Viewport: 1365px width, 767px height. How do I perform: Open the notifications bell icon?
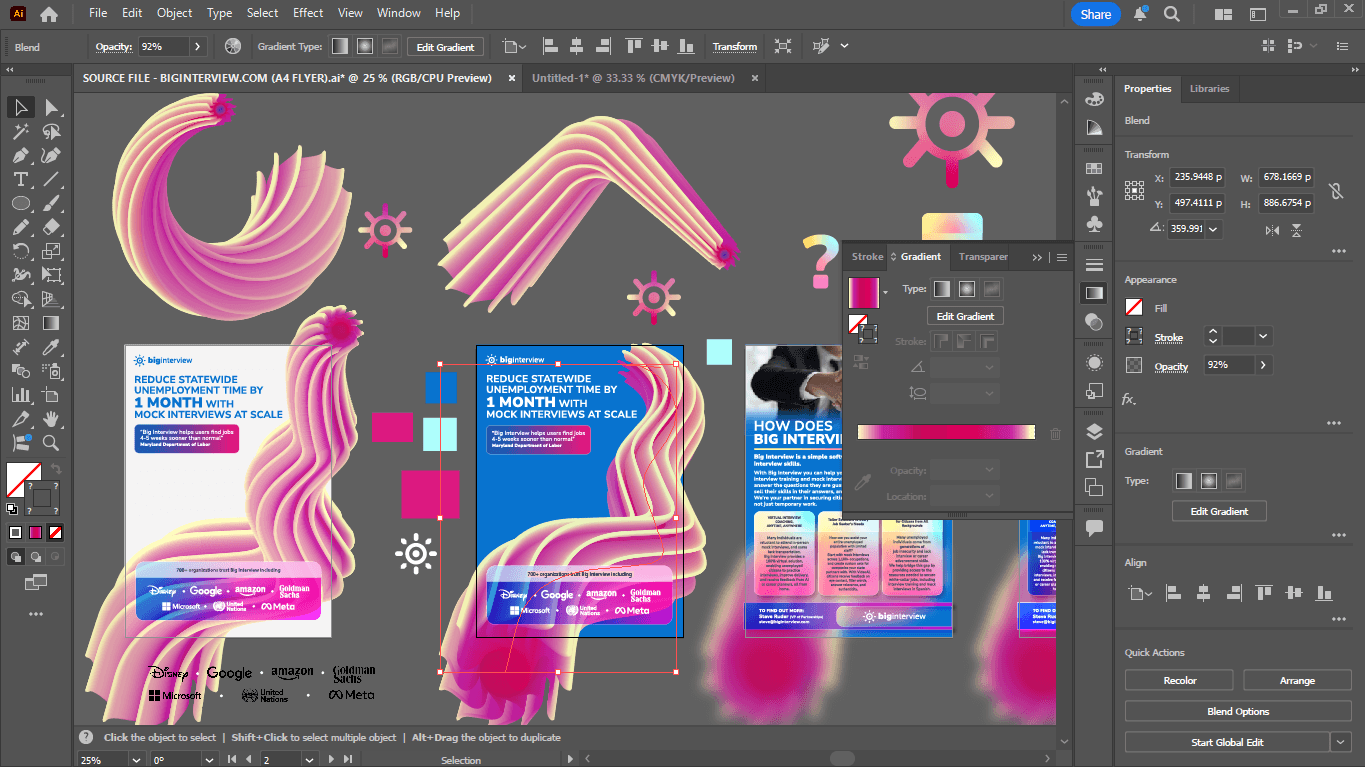tap(1140, 14)
